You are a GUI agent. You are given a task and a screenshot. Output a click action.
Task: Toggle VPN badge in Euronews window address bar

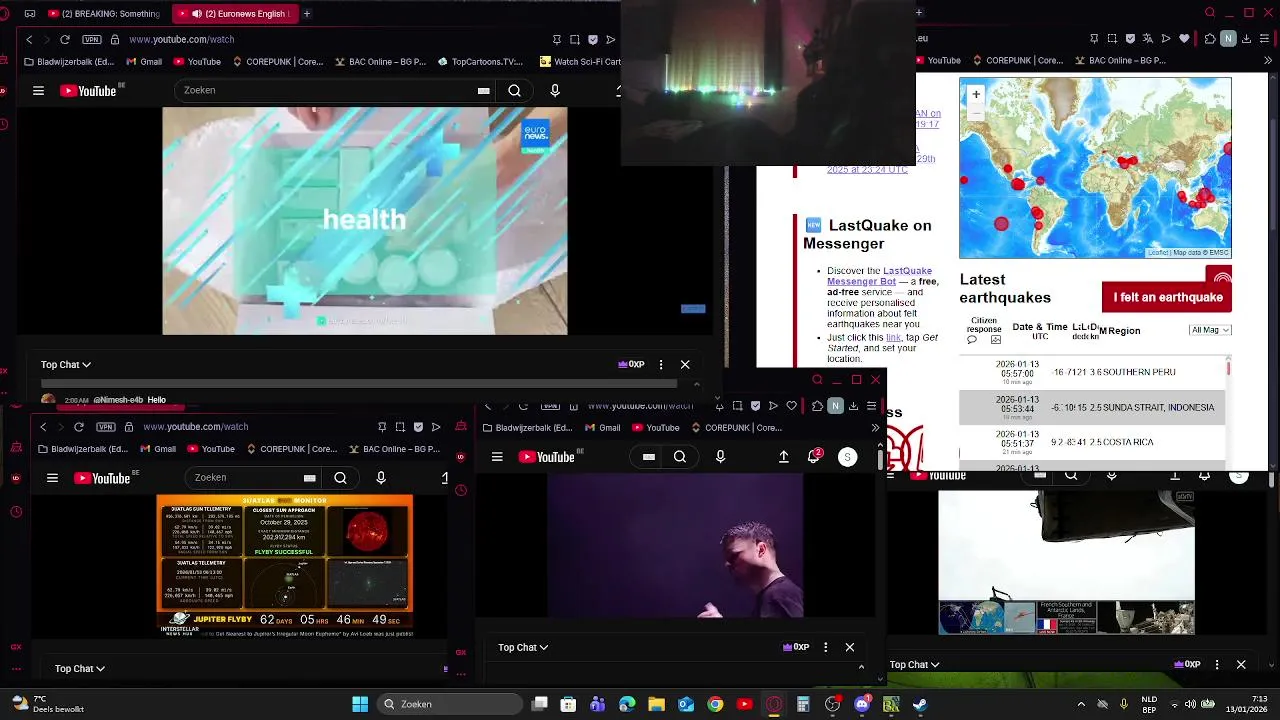click(92, 39)
